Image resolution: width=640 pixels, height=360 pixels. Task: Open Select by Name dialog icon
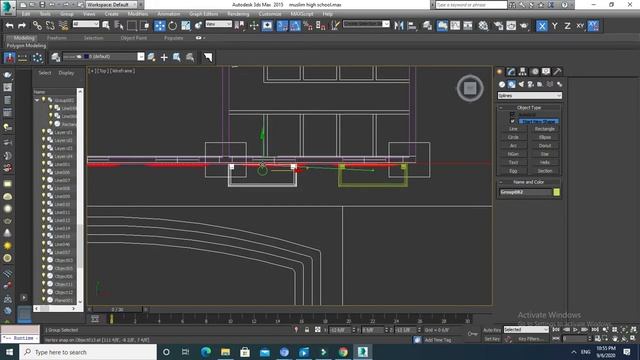click(x=119, y=26)
